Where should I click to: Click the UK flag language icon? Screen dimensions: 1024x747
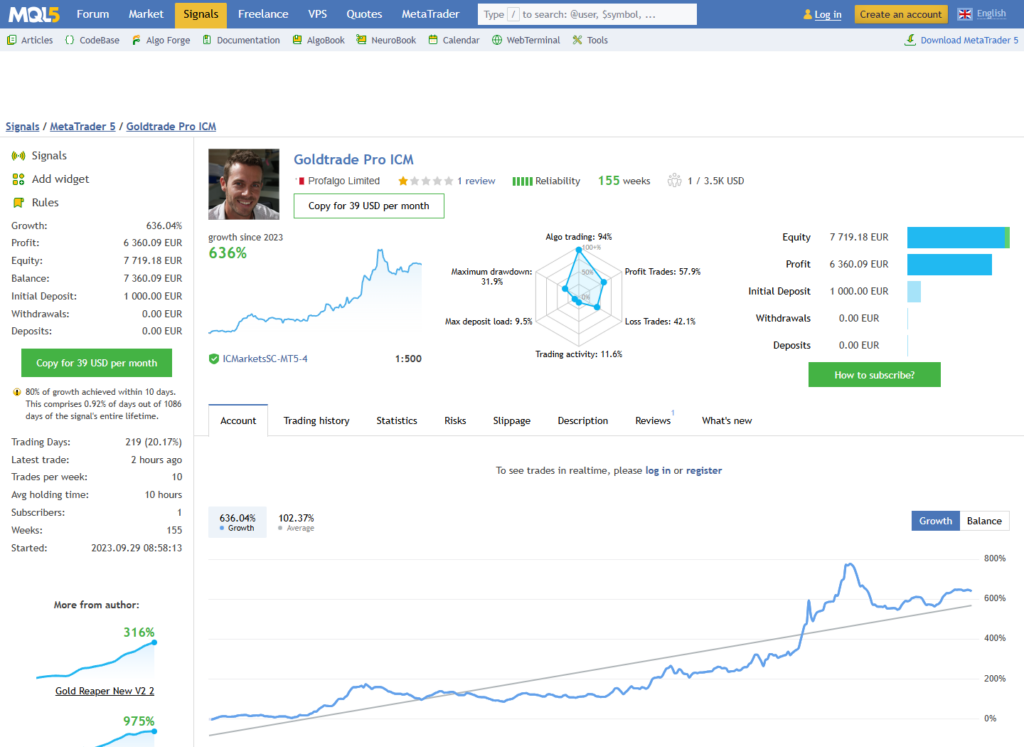click(965, 14)
